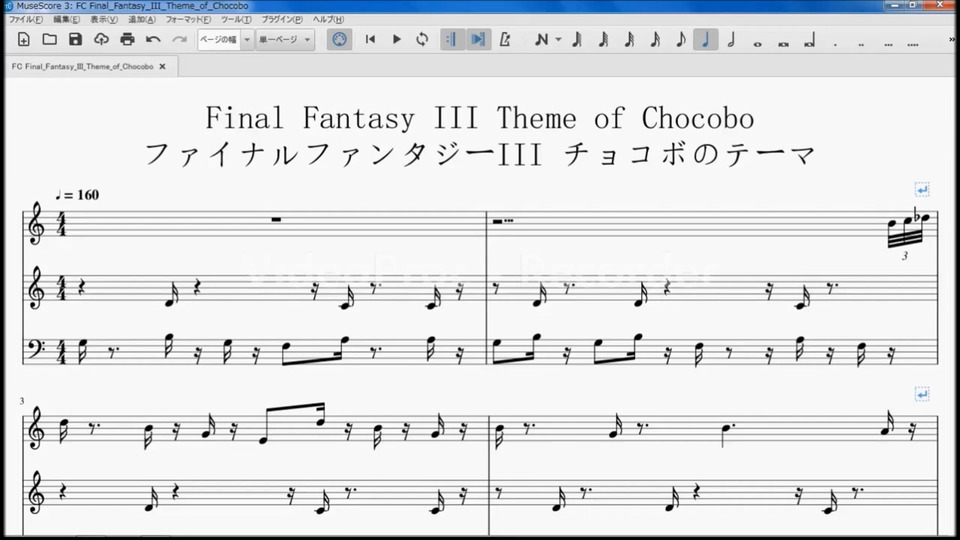Screen dimensions: 960x540
Task: Select the whole rest in measure 1
Action: click(x=276, y=219)
